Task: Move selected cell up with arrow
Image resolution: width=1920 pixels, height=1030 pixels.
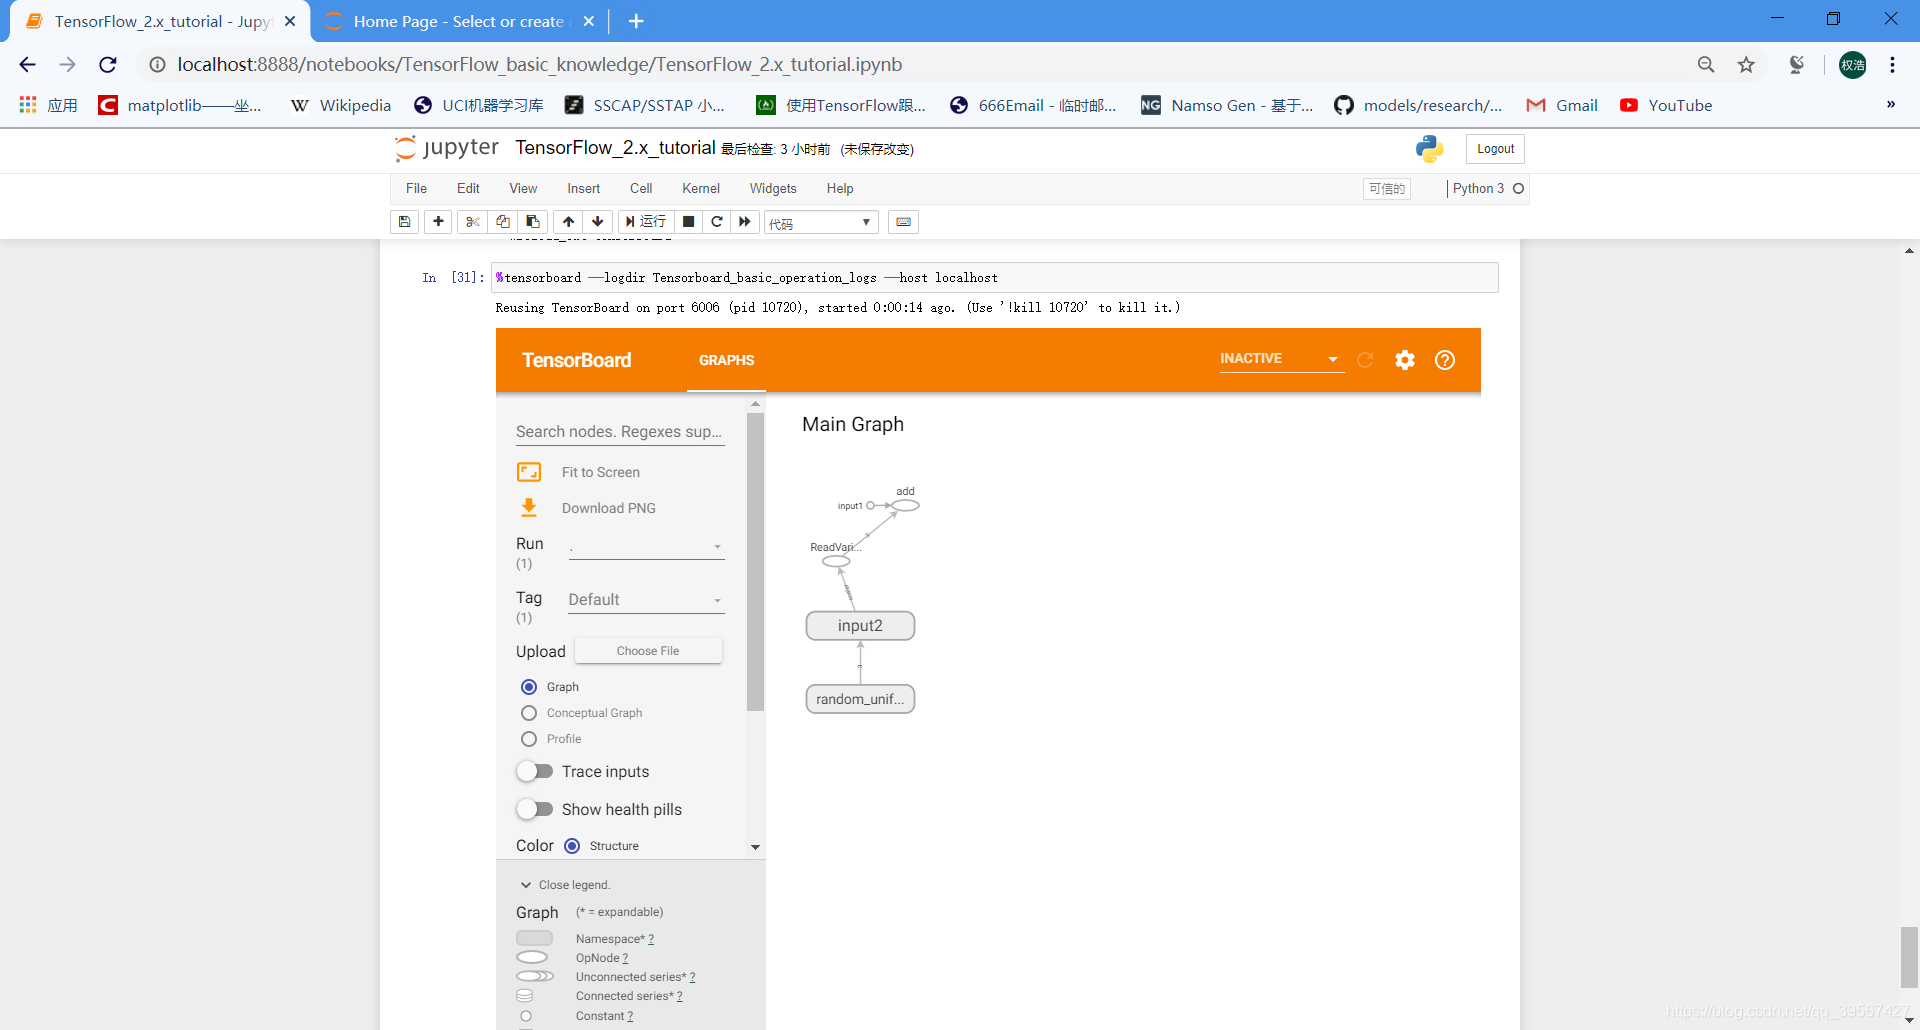Action: click(x=568, y=222)
